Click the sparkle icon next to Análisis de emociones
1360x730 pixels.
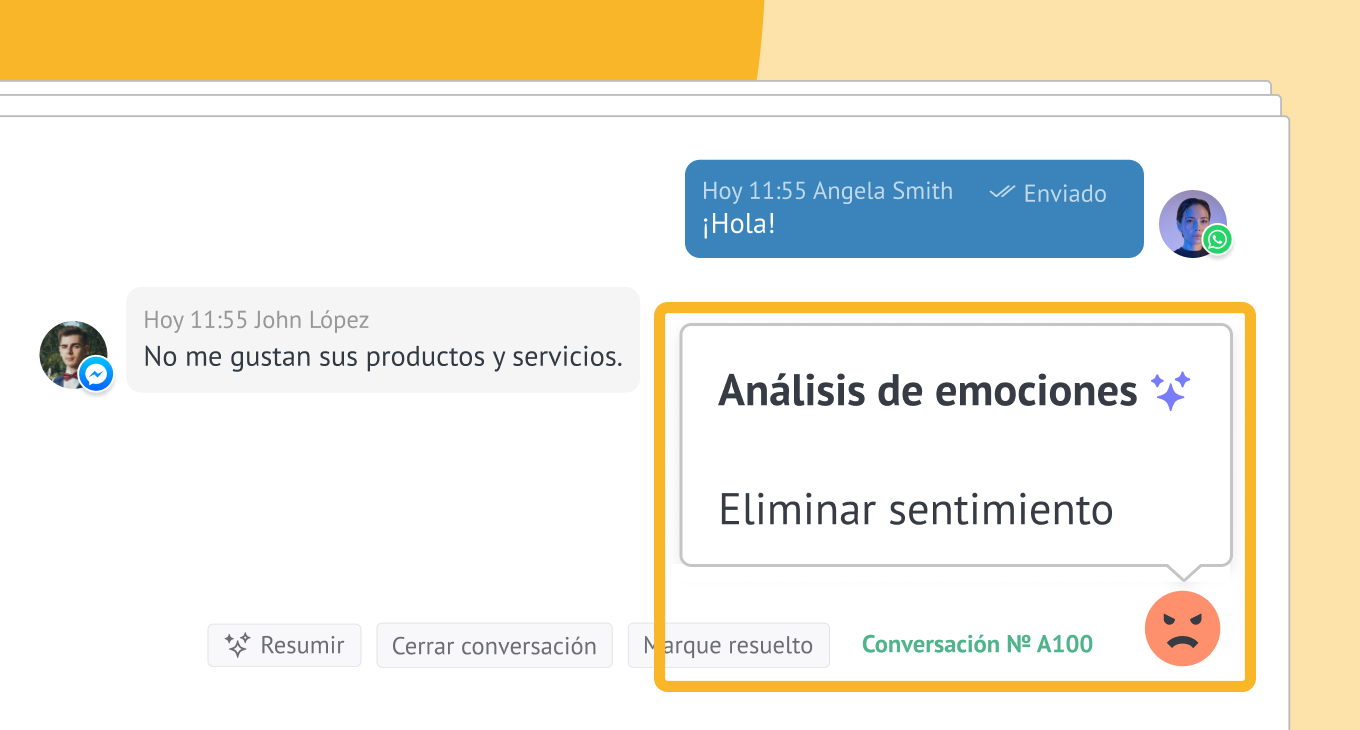point(1170,391)
